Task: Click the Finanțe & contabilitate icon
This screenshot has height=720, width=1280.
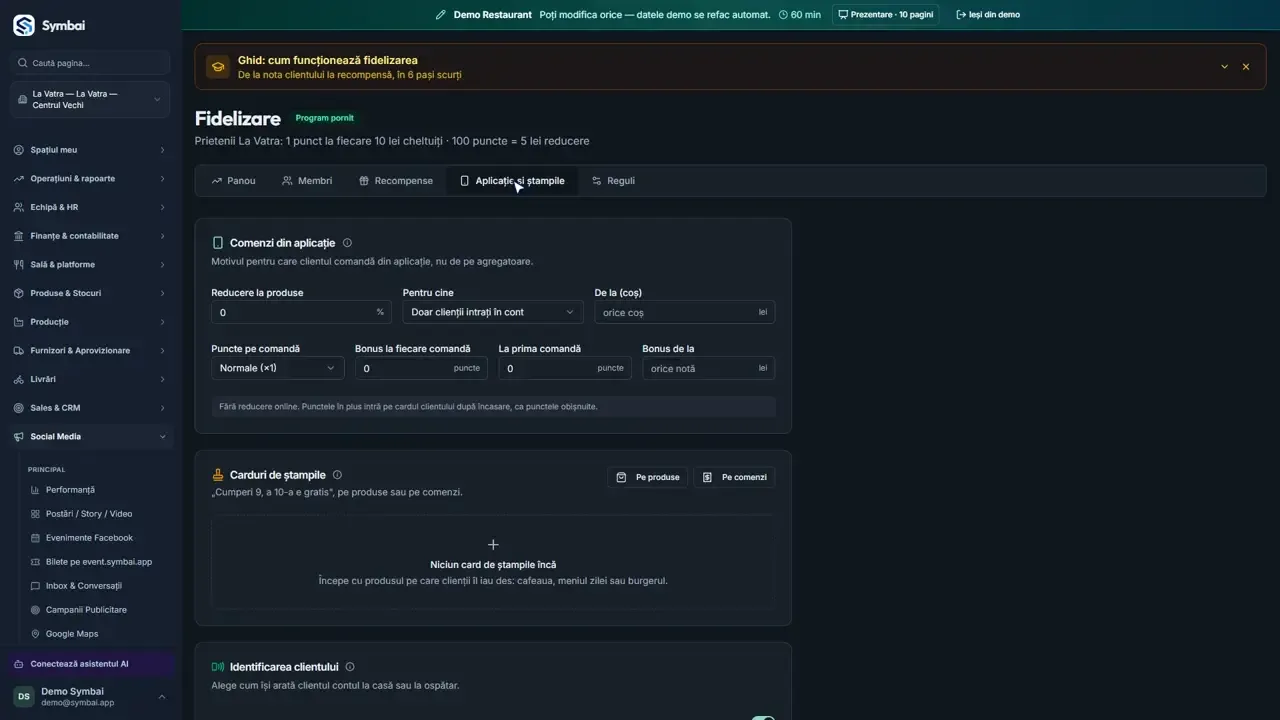Action: coord(19,236)
